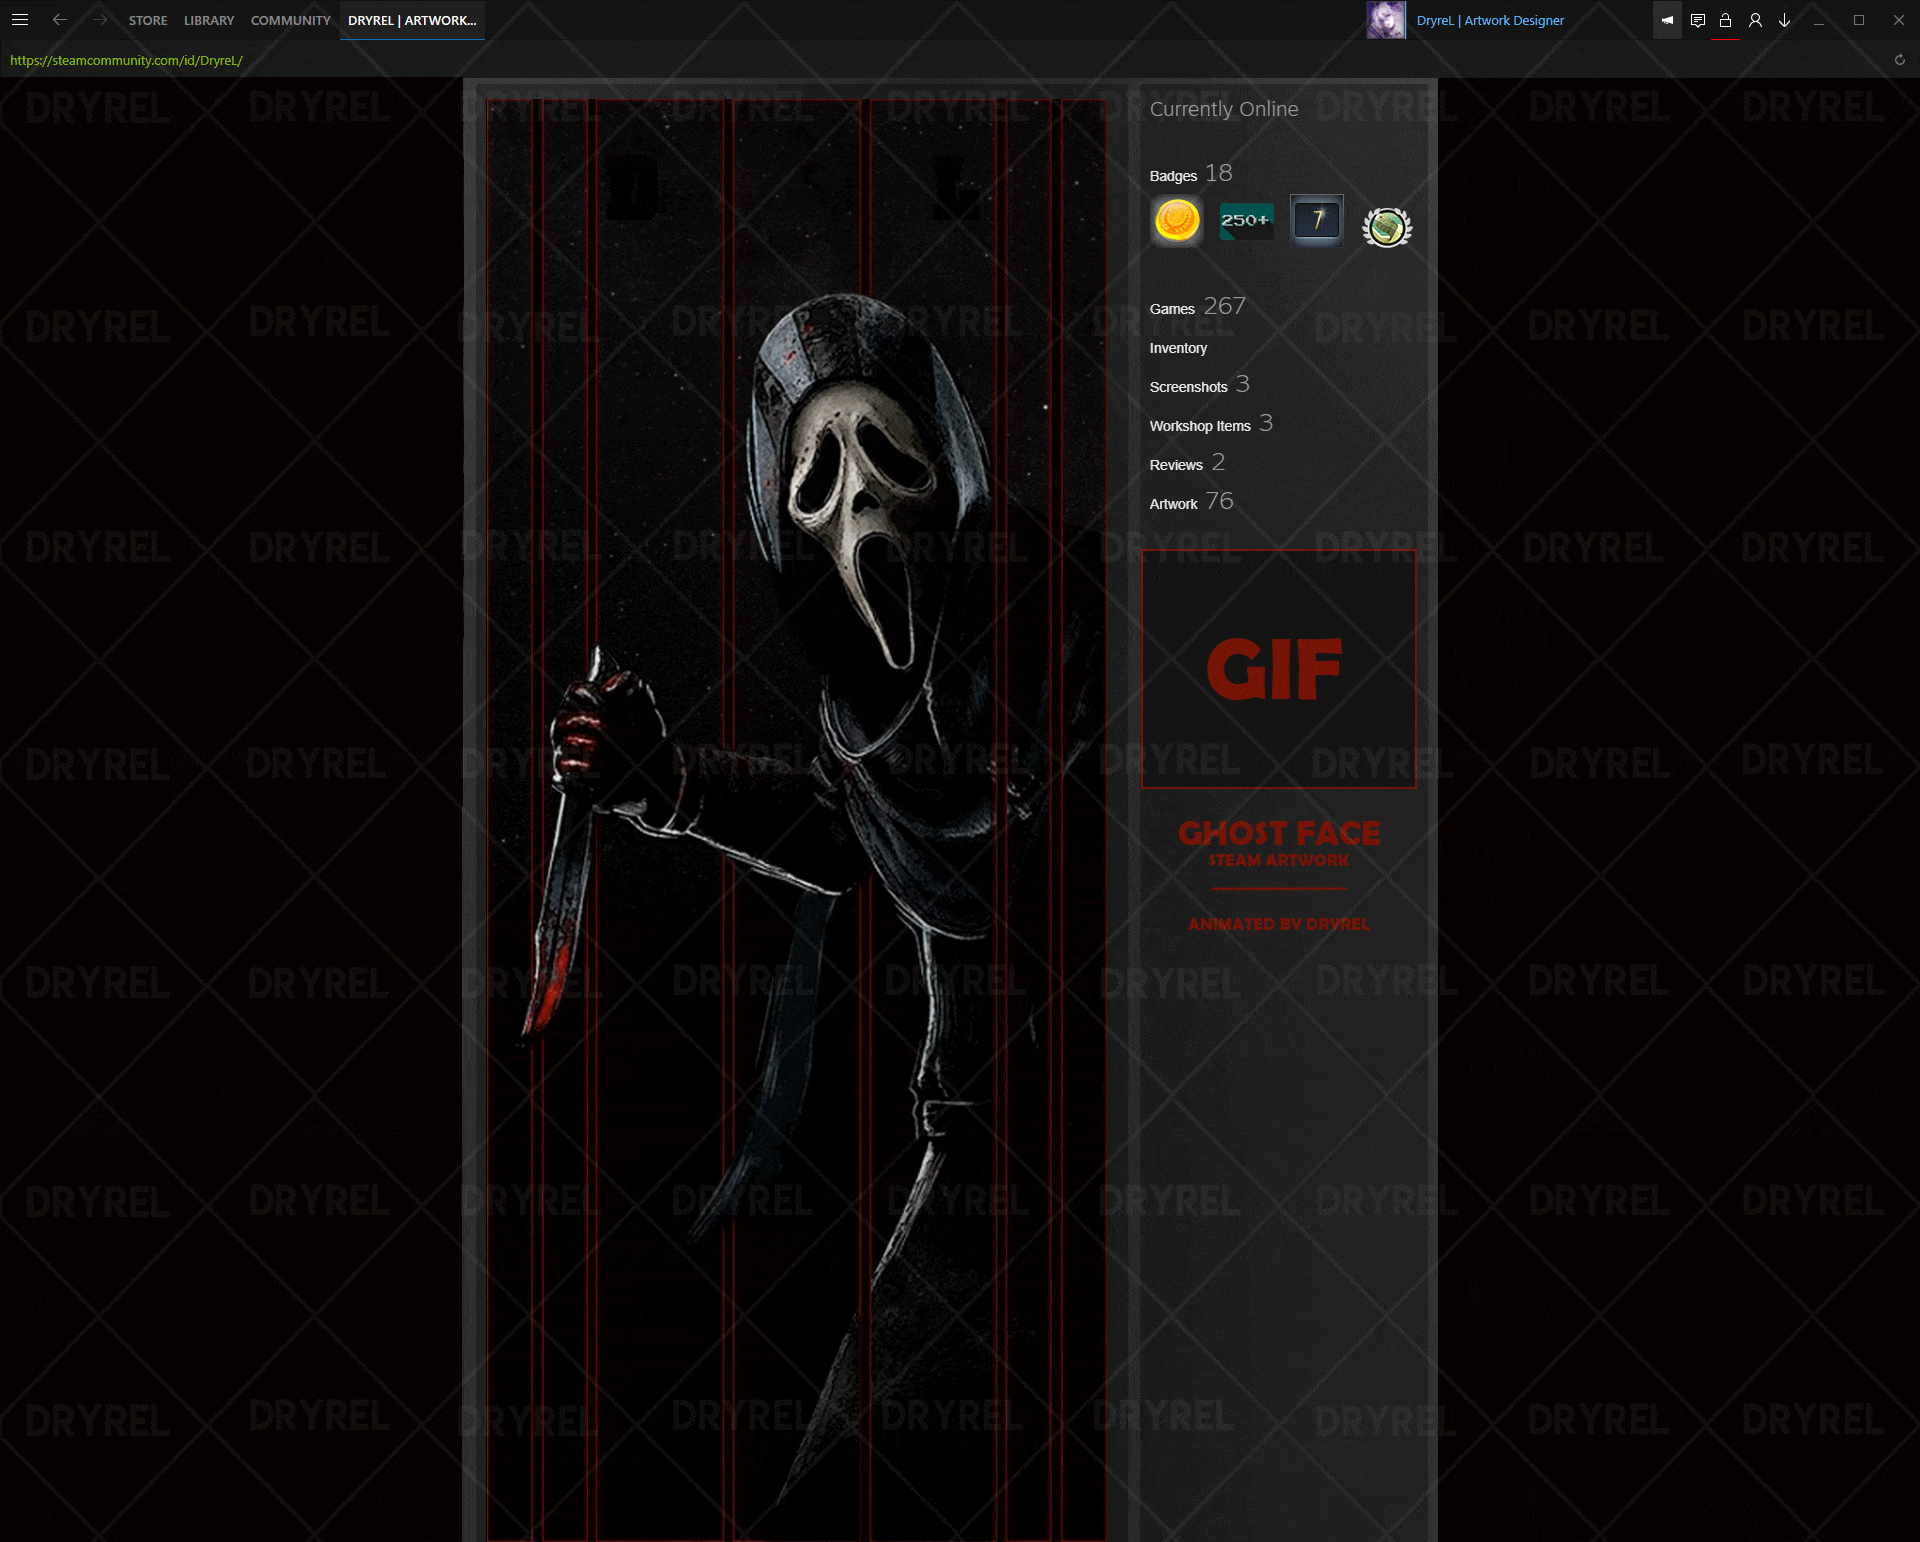Click the Steam menu hamburger icon
The image size is (1920, 1542).
point(19,19)
